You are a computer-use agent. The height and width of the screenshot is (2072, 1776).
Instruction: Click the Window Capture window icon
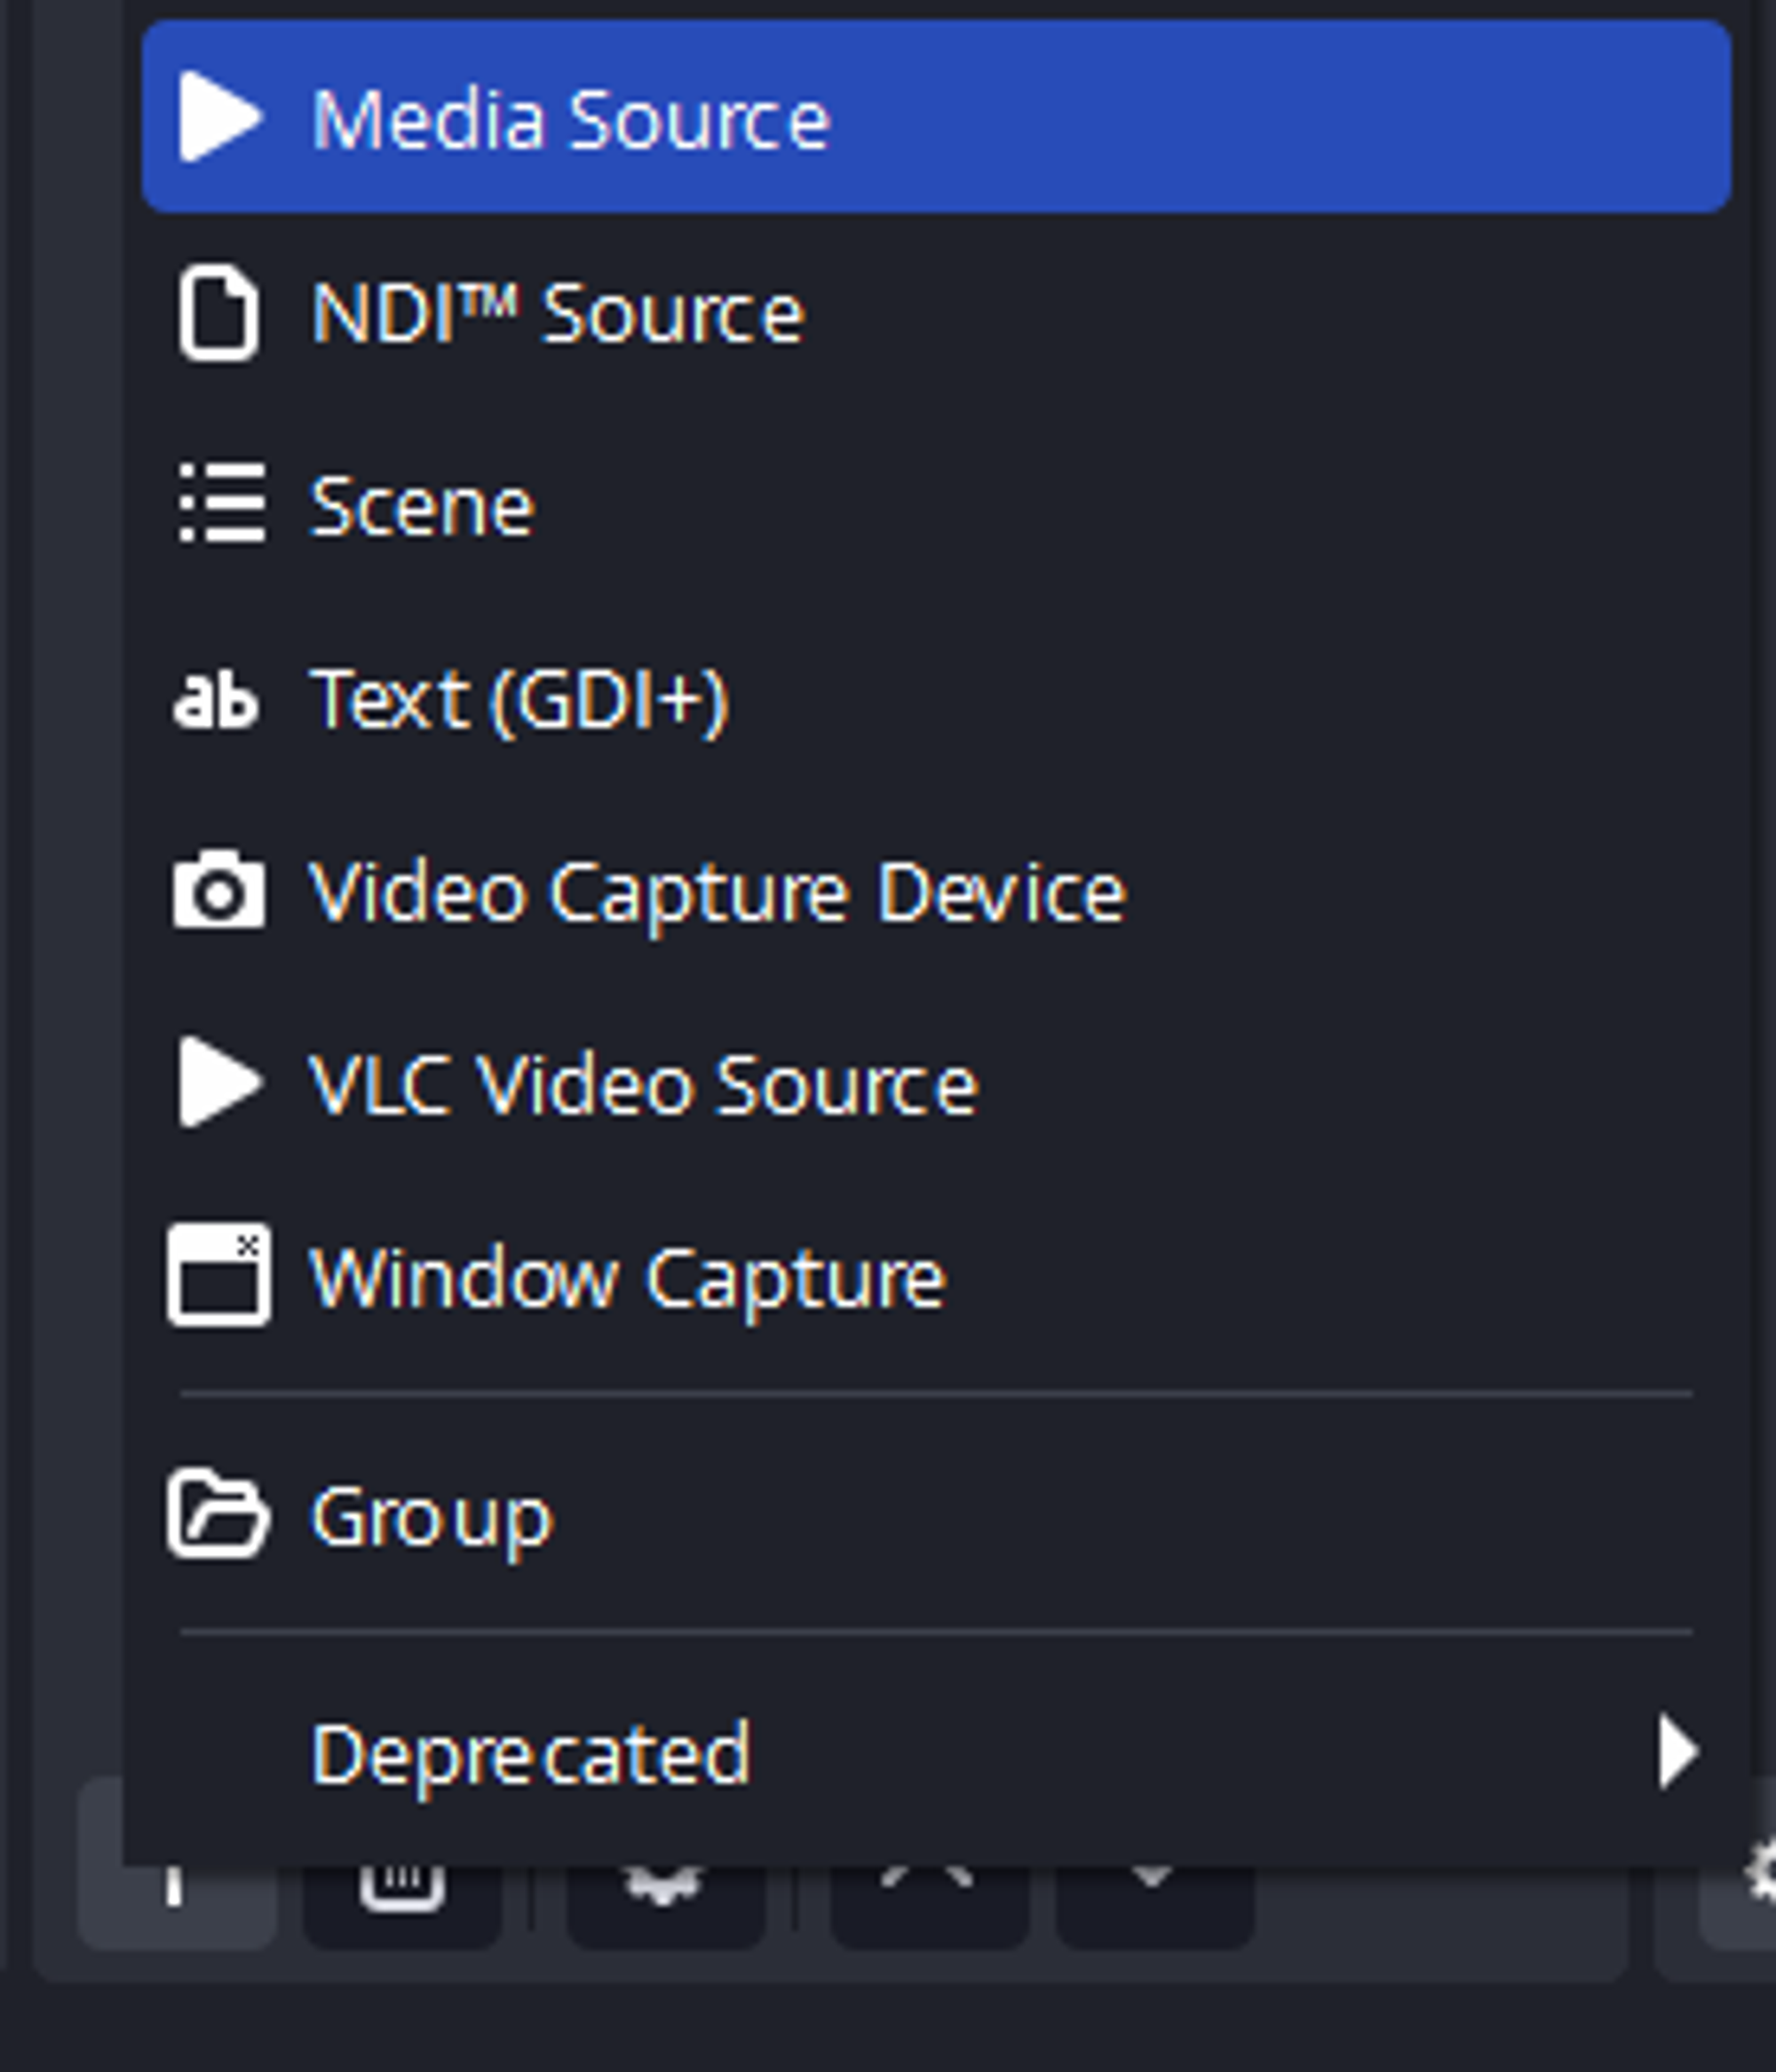pos(219,1275)
